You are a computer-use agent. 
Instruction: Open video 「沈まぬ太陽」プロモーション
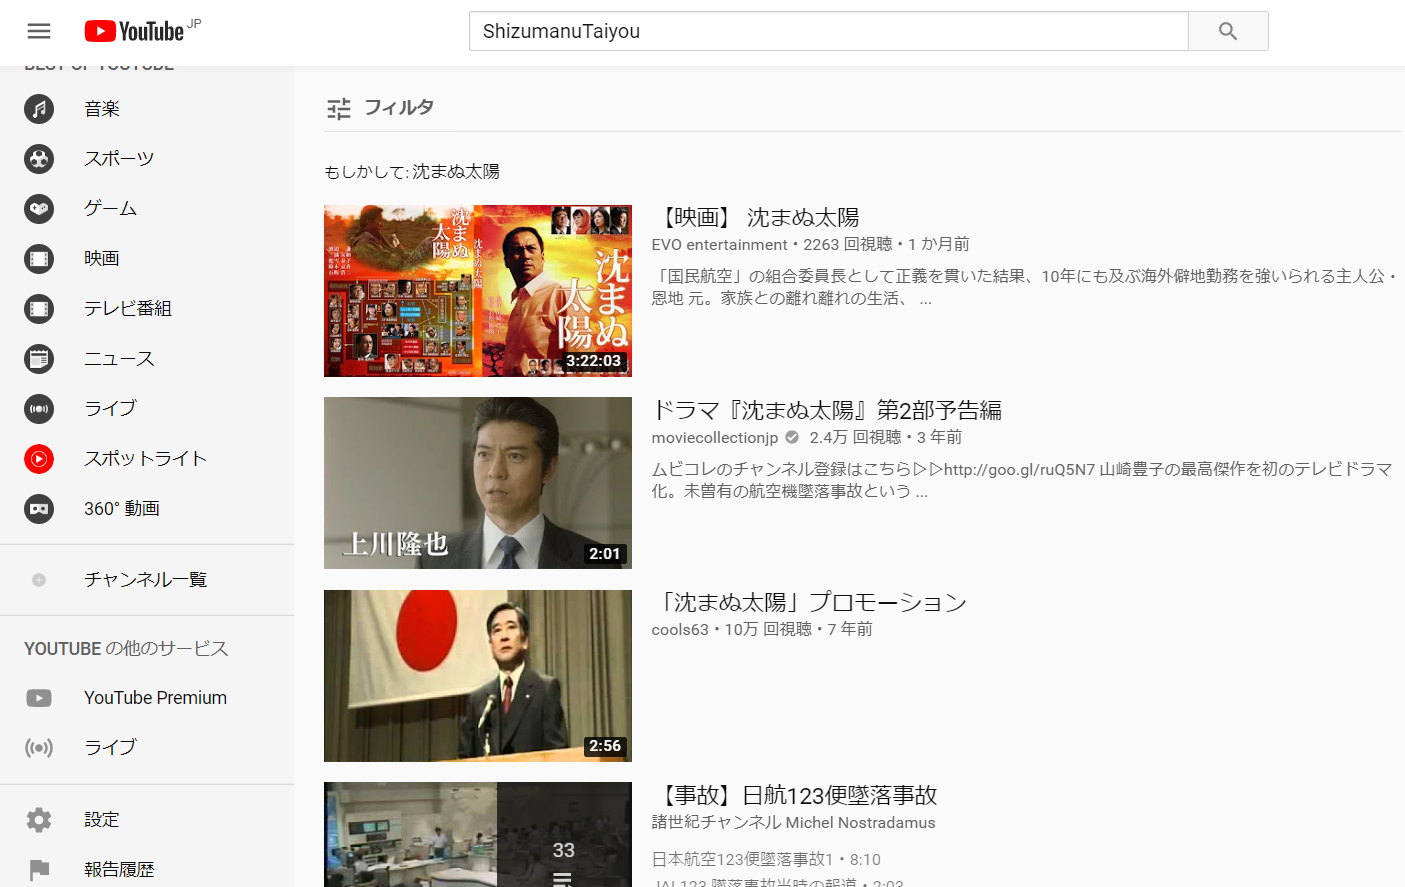tap(809, 603)
